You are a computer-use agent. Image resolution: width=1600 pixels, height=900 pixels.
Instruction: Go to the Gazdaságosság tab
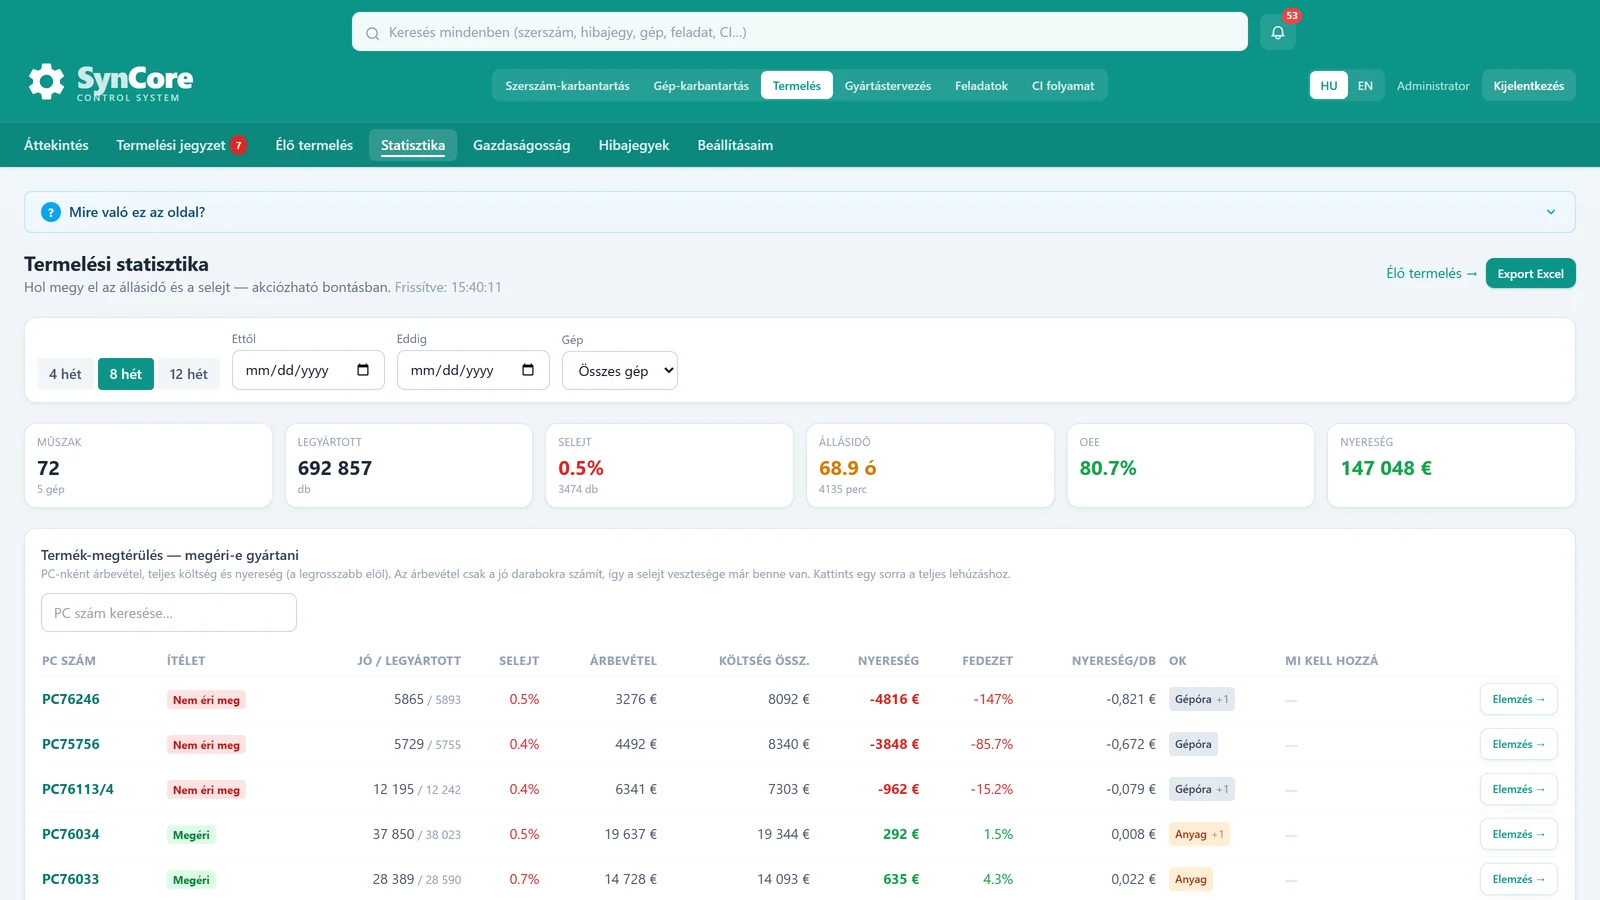click(522, 145)
